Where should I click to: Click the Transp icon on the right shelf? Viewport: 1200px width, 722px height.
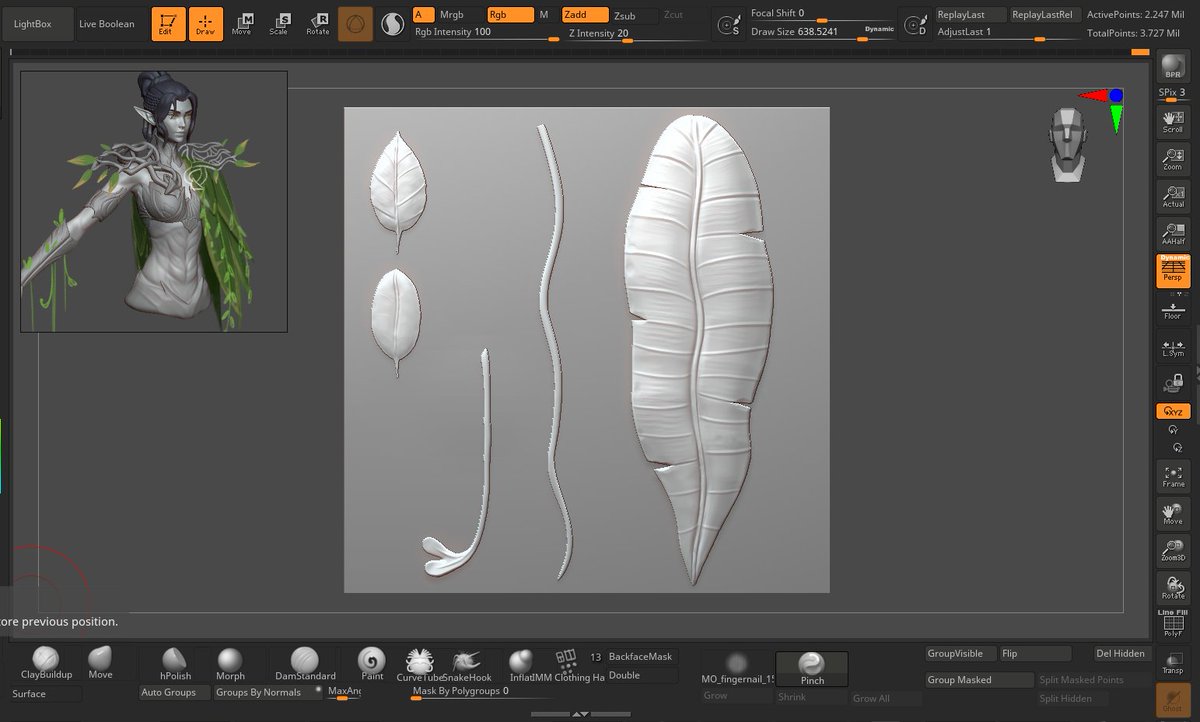[x=1172, y=665]
